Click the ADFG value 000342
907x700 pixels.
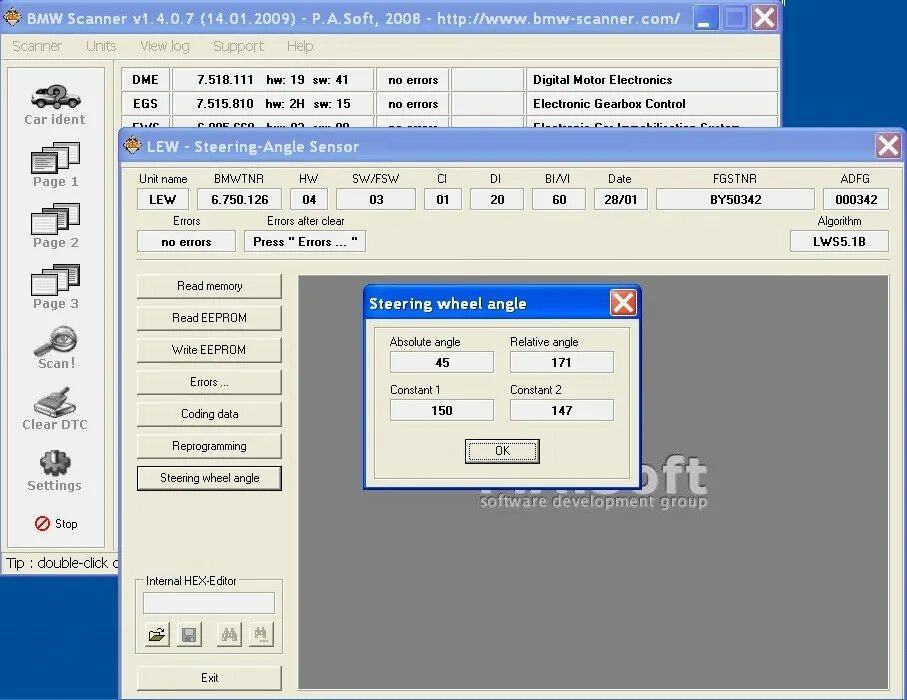(856, 200)
